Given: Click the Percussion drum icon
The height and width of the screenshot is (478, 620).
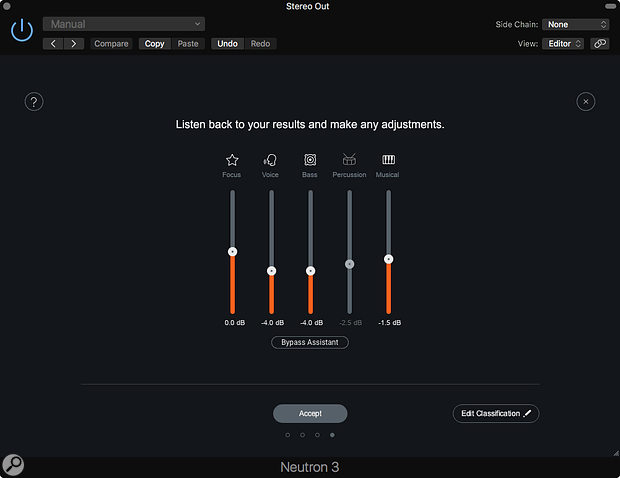Looking at the screenshot, I should [x=349, y=159].
